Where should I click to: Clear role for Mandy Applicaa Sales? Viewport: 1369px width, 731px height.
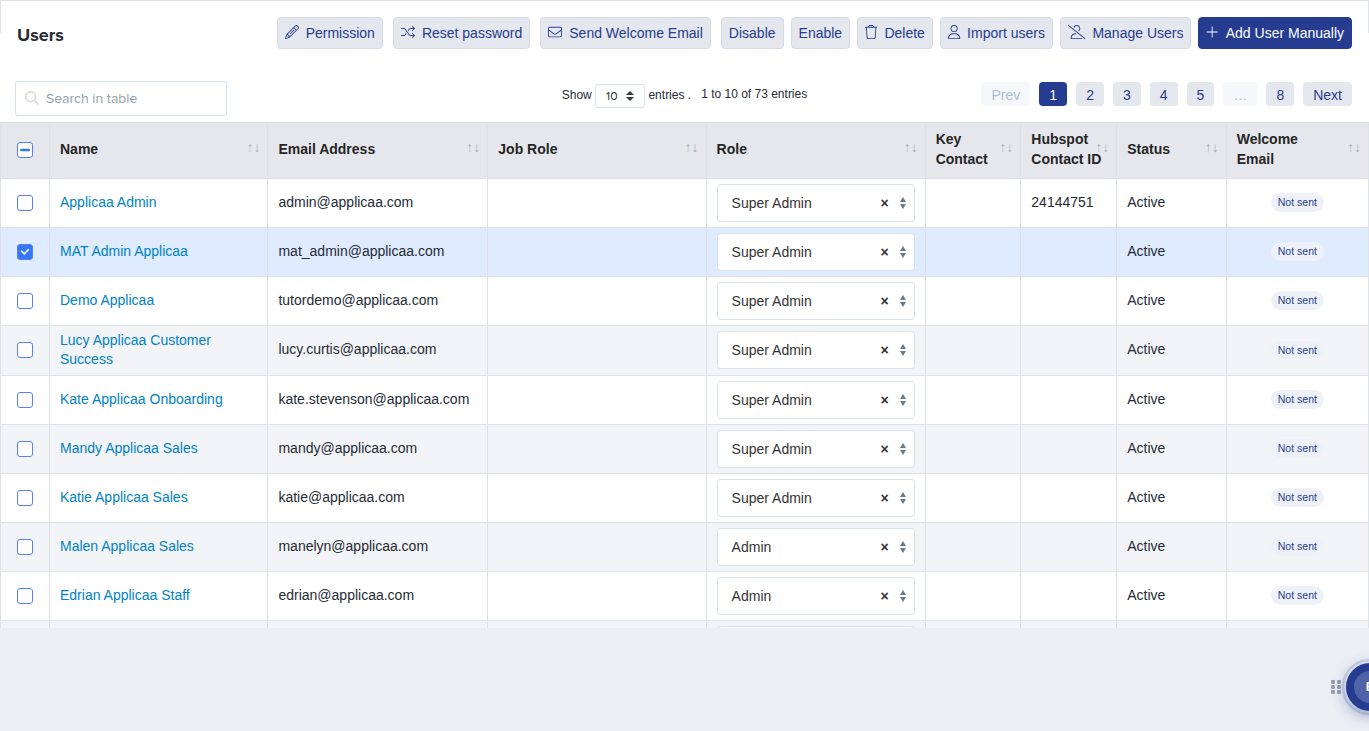884,449
